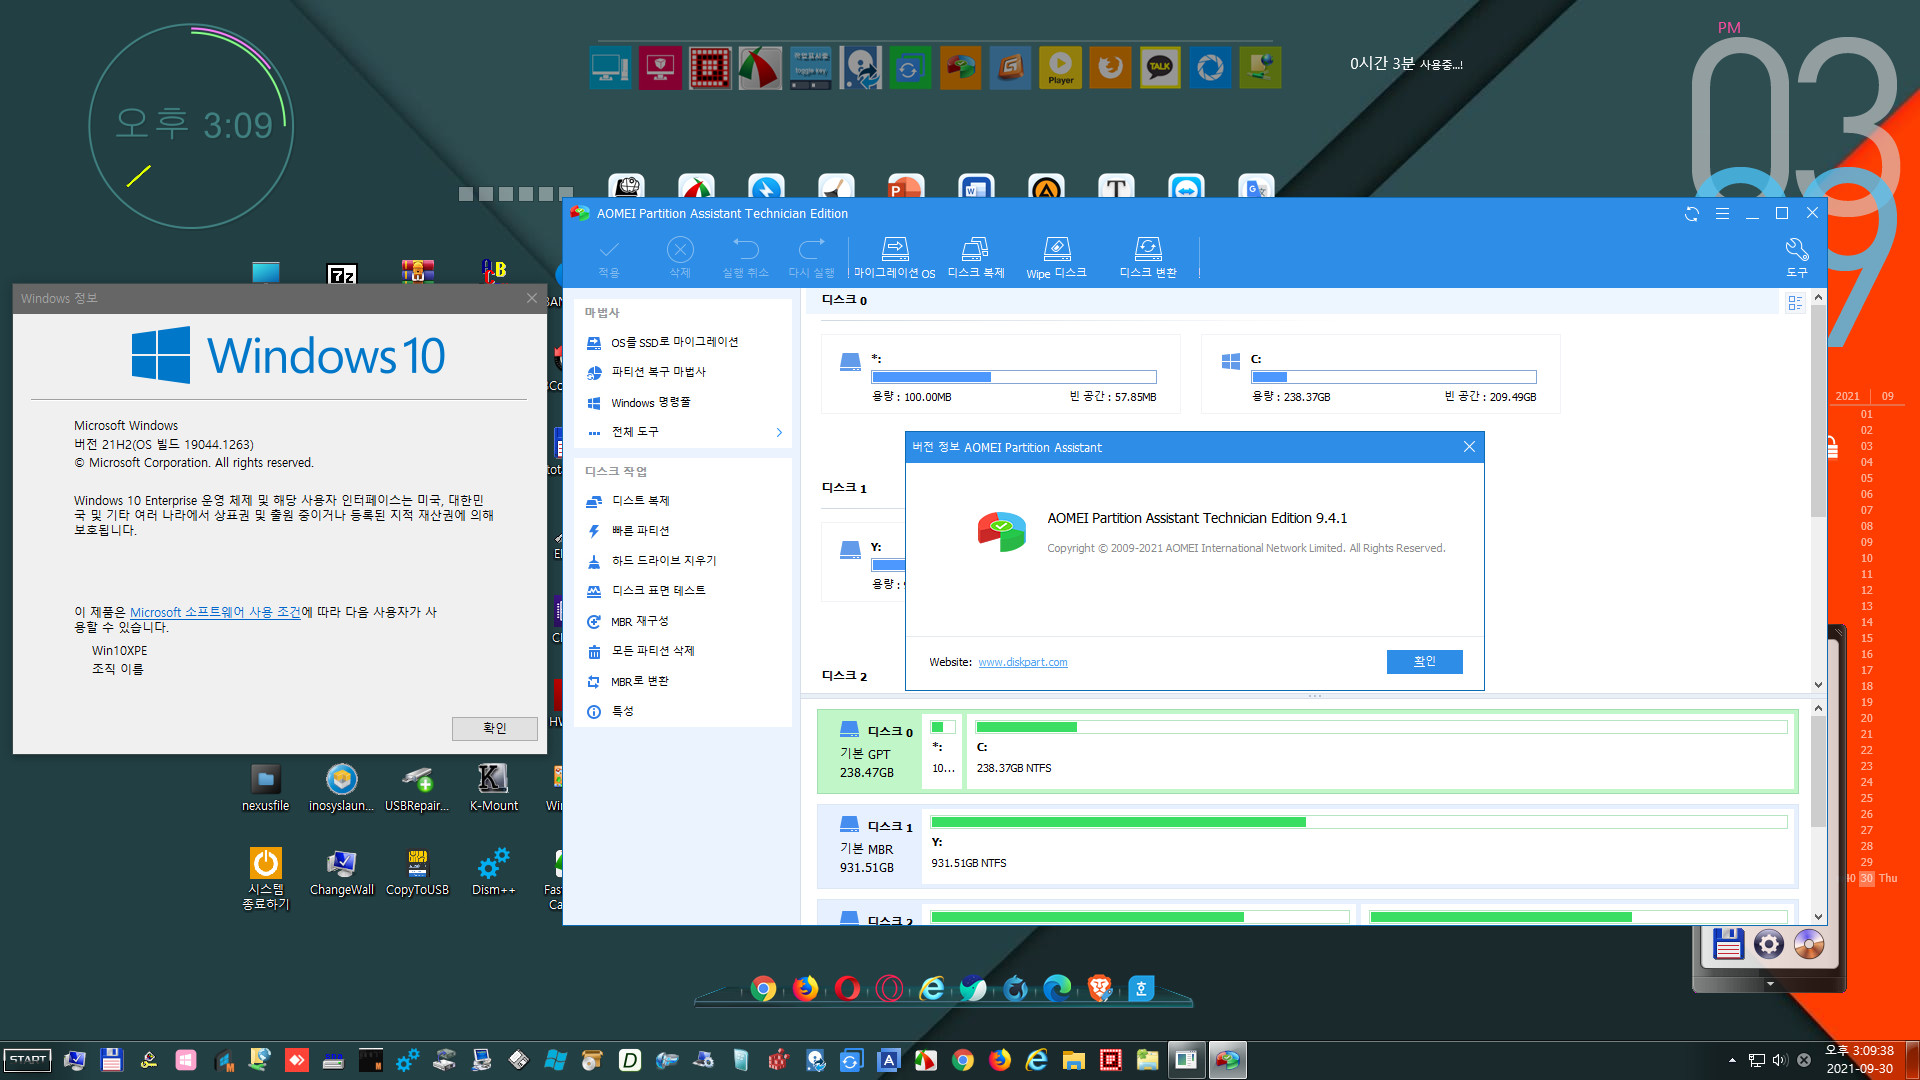
Task: Open Dism++ desktop shortcut
Action: click(x=493, y=872)
